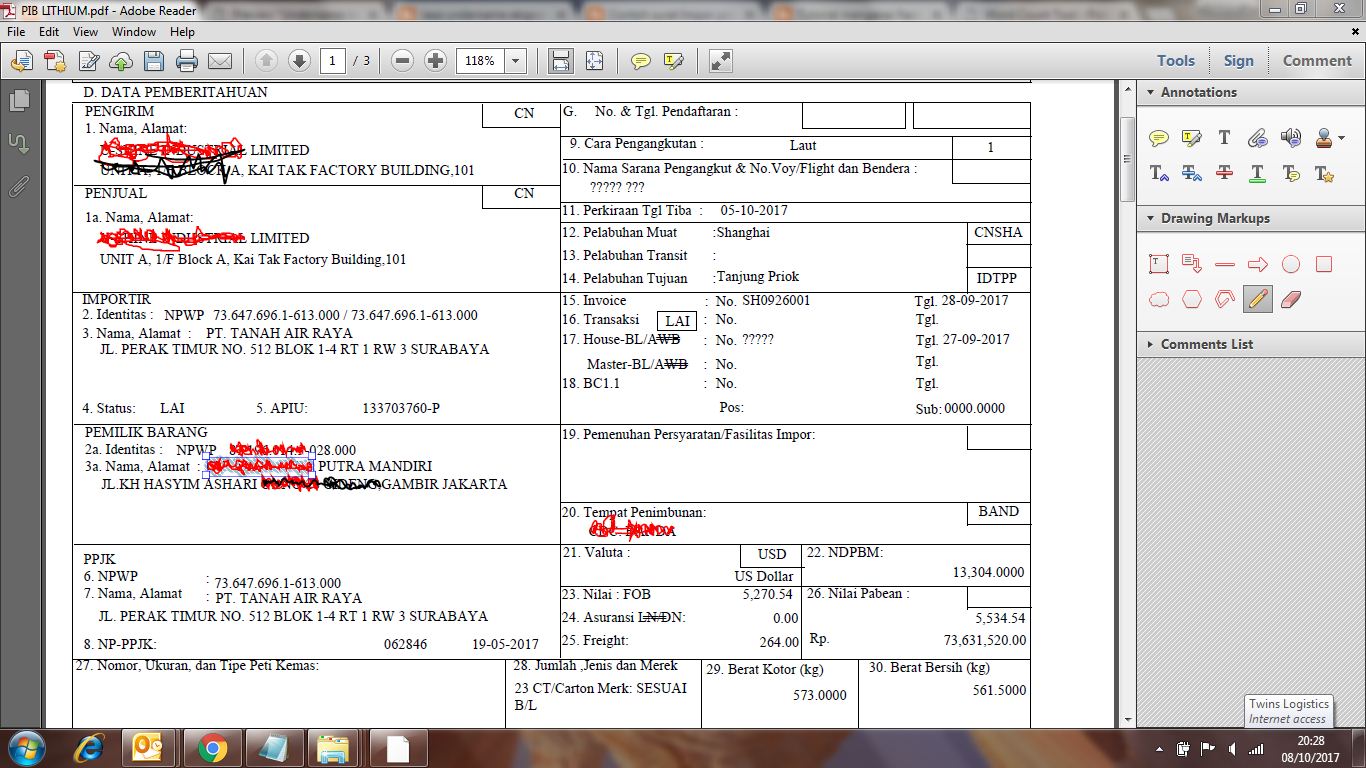Switch to fit-page view mode
1366x768 pixels.
pos(594,61)
